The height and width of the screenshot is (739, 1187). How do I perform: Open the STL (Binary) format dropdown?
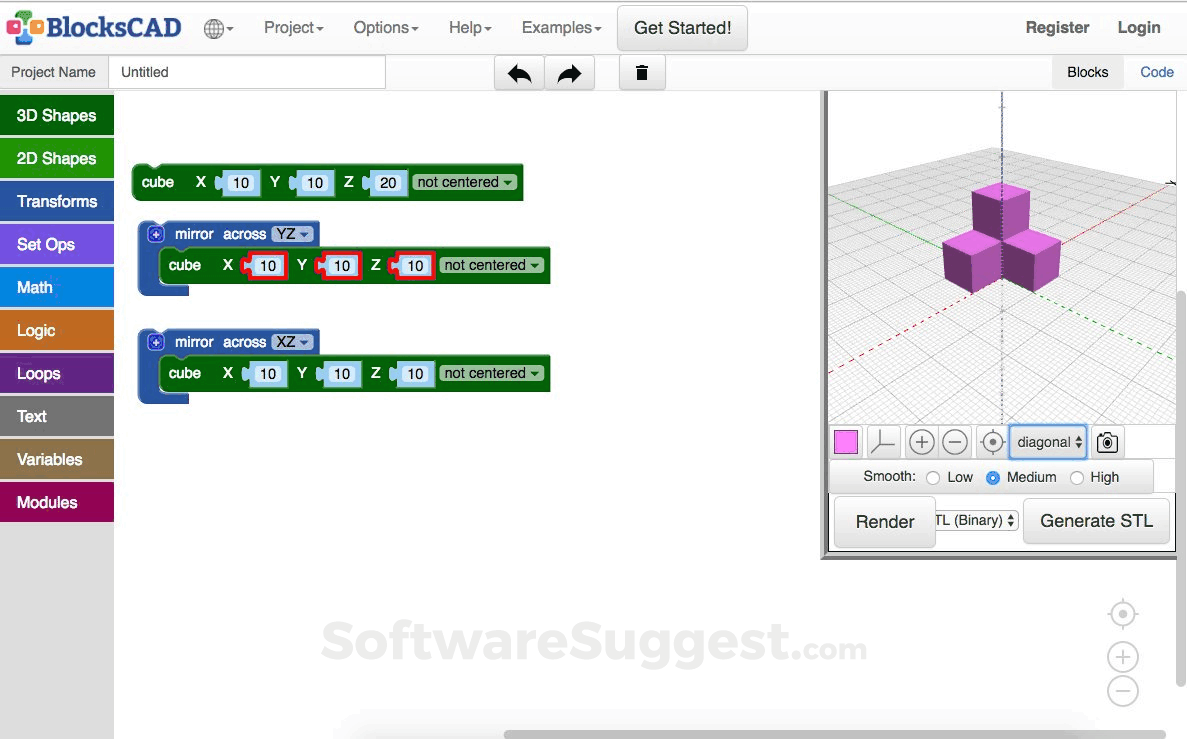pos(975,520)
